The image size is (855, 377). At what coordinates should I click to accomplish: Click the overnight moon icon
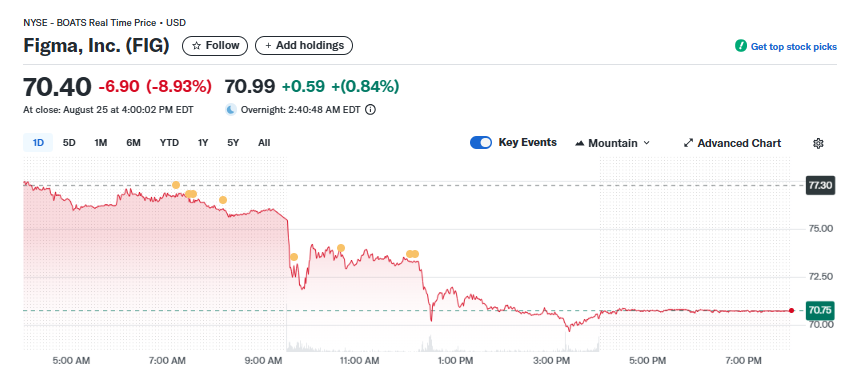tap(231, 110)
